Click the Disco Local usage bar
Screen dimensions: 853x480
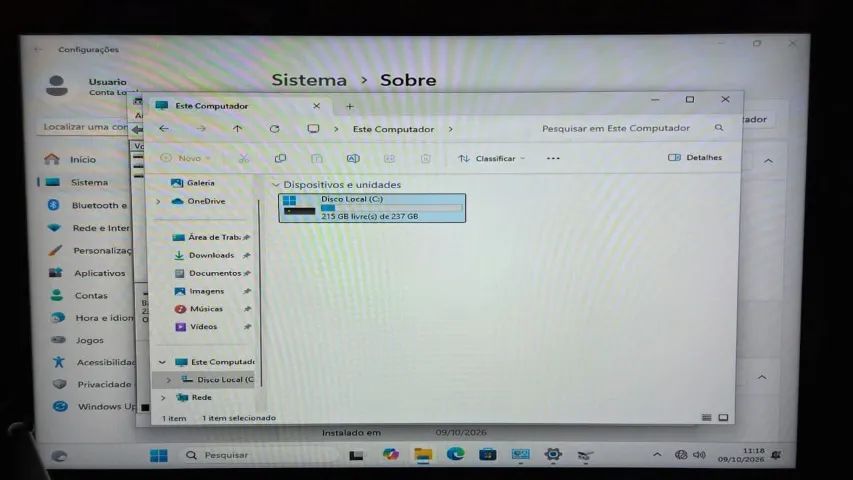391,208
